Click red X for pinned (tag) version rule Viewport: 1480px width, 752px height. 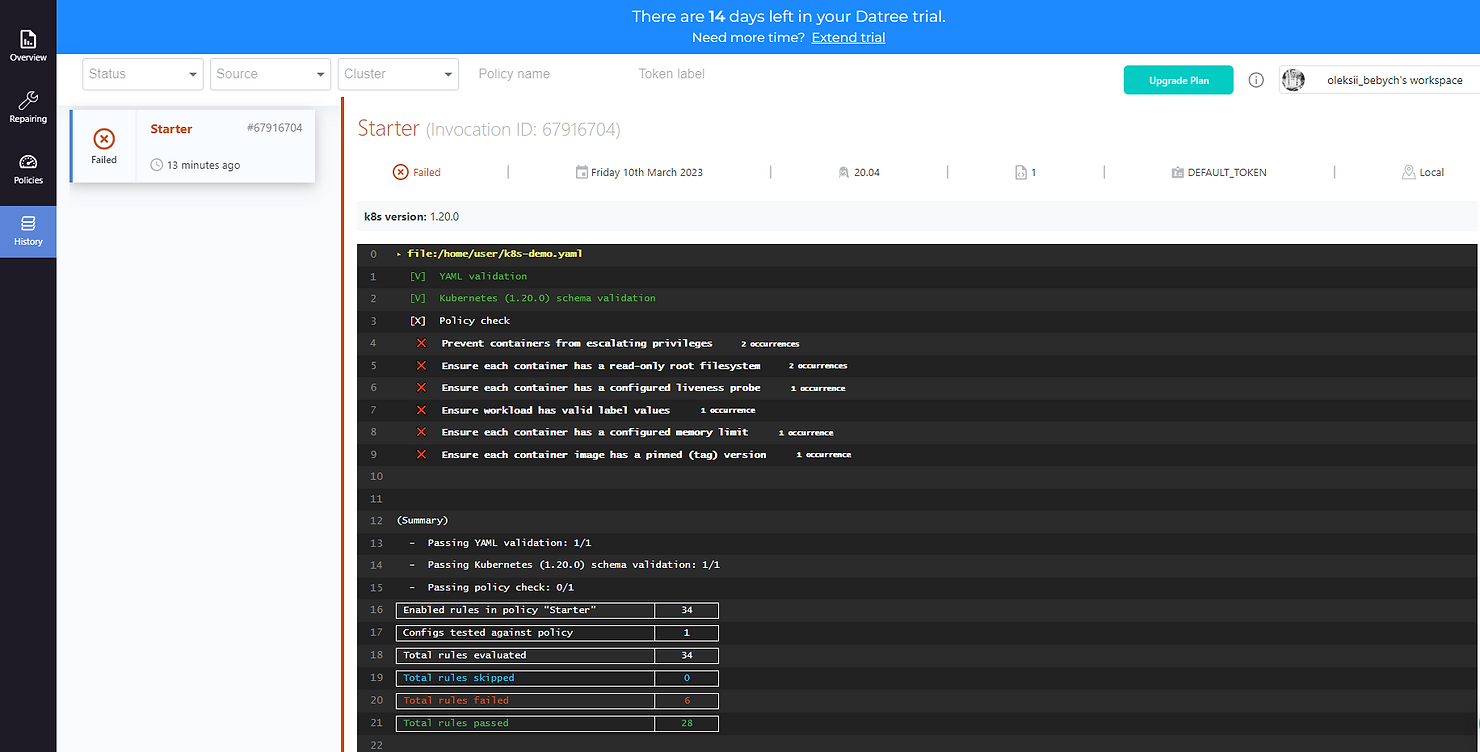click(421, 454)
